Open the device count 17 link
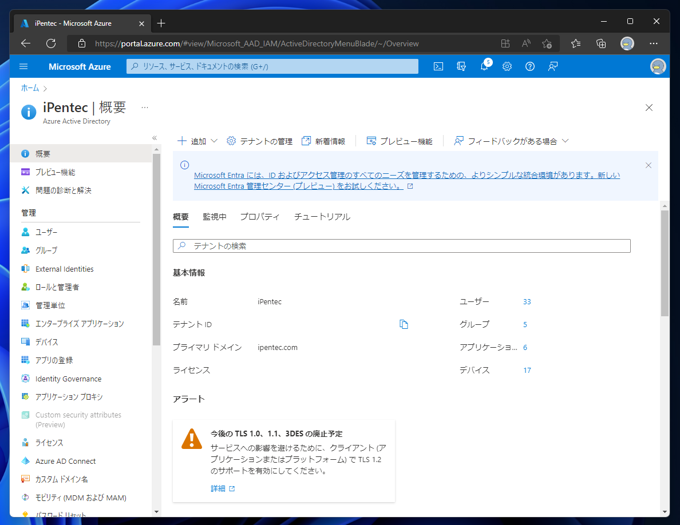 click(527, 370)
